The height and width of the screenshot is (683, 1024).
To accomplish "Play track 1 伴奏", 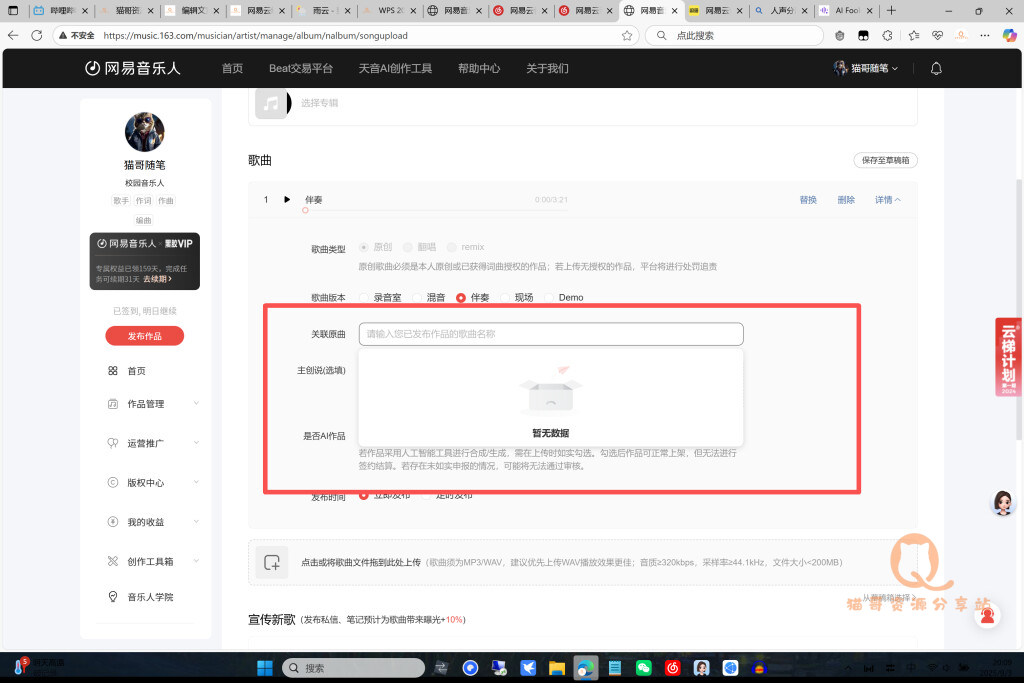I will pos(287,199).
